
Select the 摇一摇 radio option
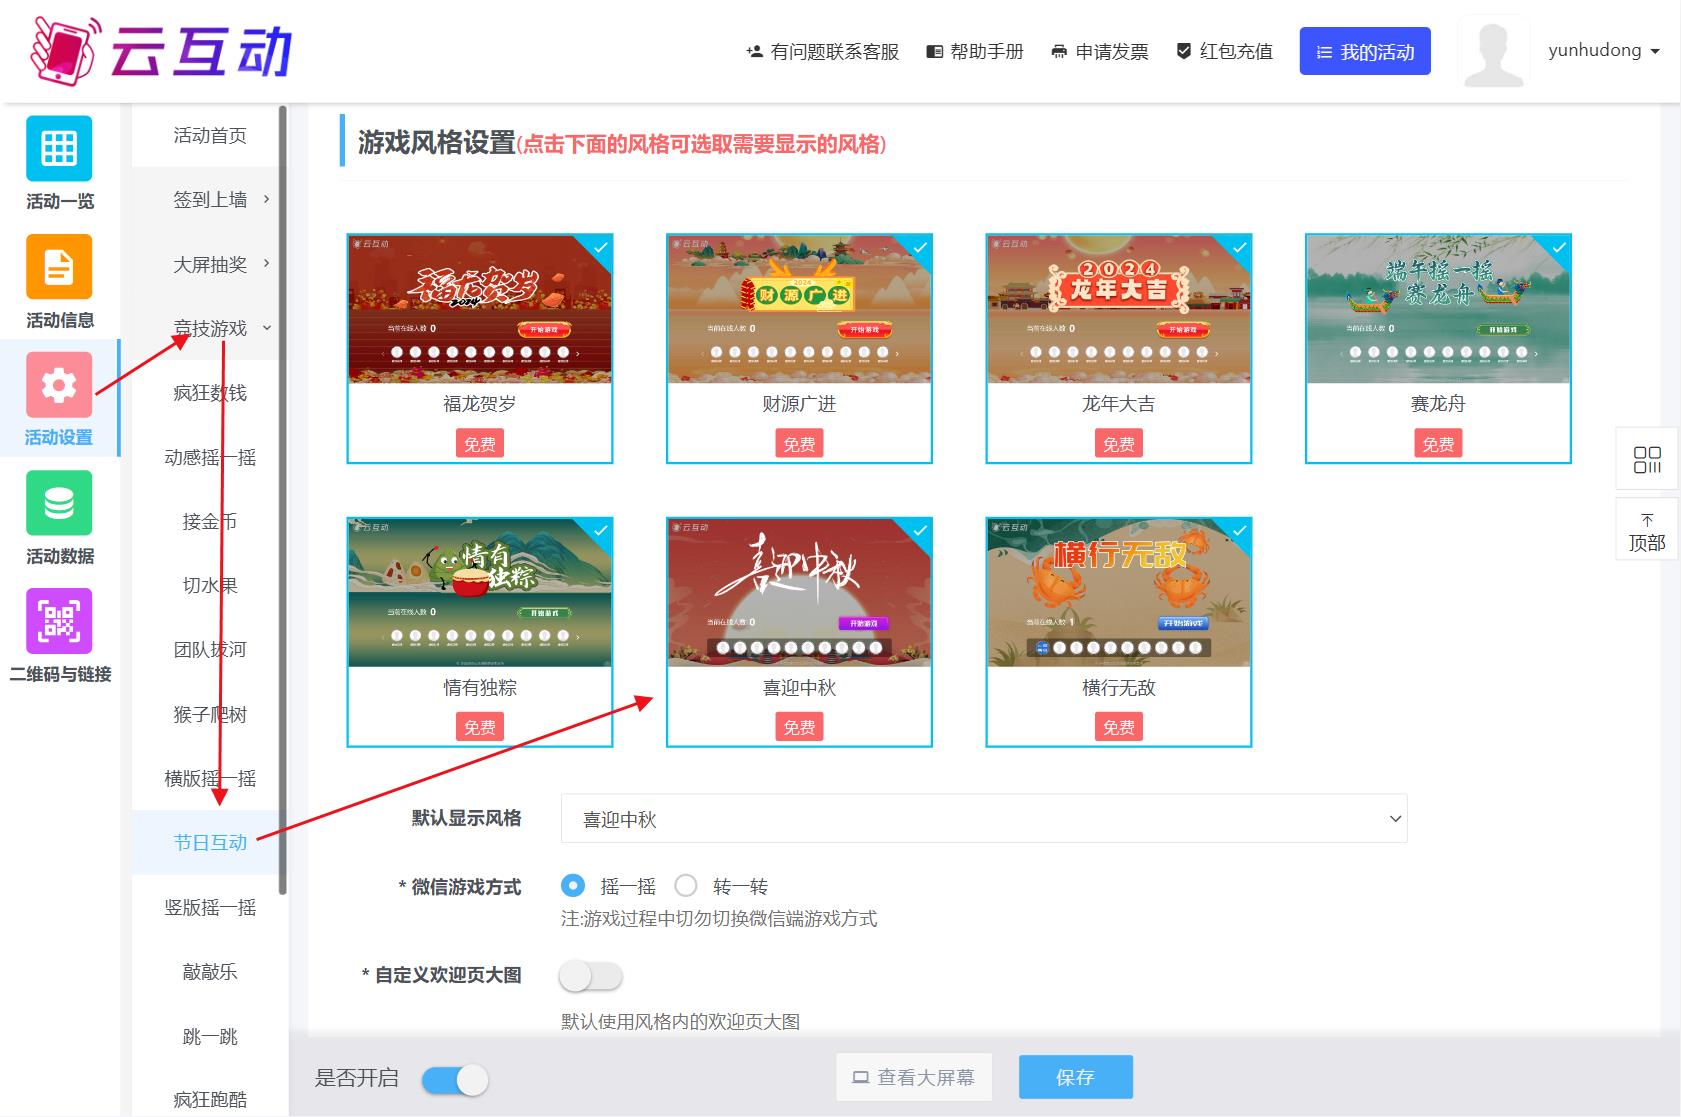tap(573, 885)
